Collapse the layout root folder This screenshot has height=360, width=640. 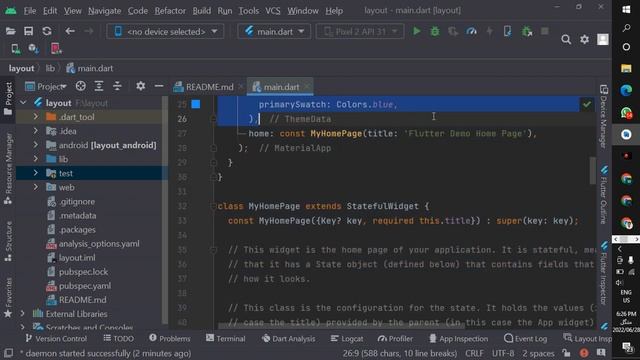pyautogui.click(x=23, y=103)
